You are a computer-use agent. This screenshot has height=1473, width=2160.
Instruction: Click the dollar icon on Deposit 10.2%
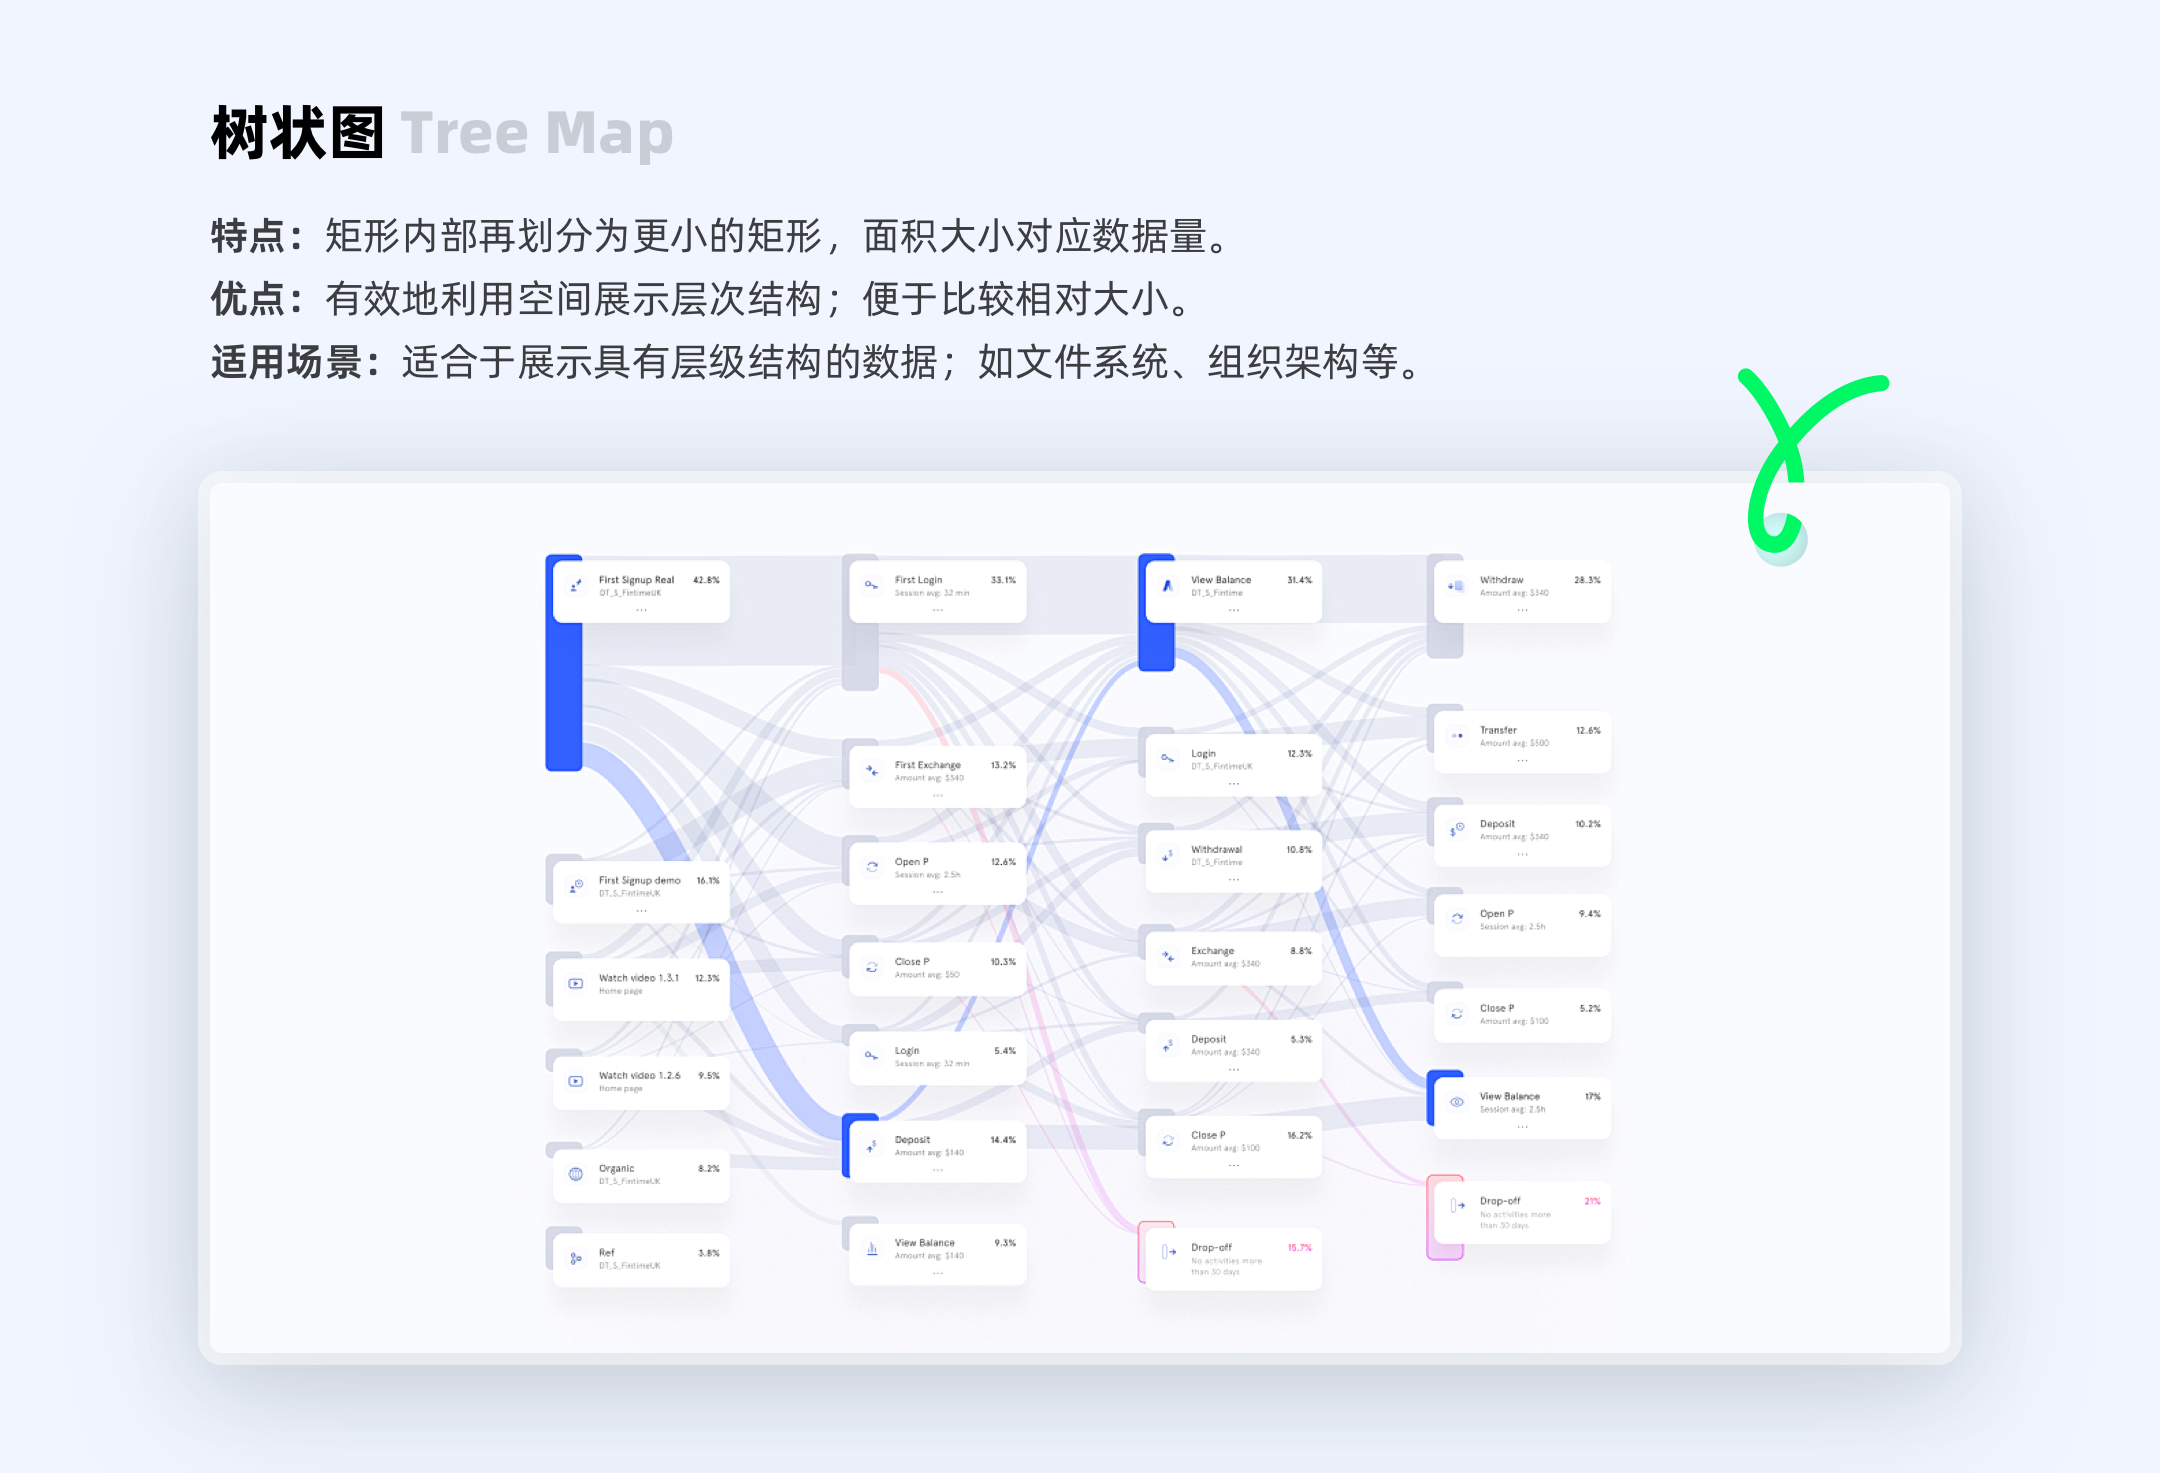click(1457, 830)
